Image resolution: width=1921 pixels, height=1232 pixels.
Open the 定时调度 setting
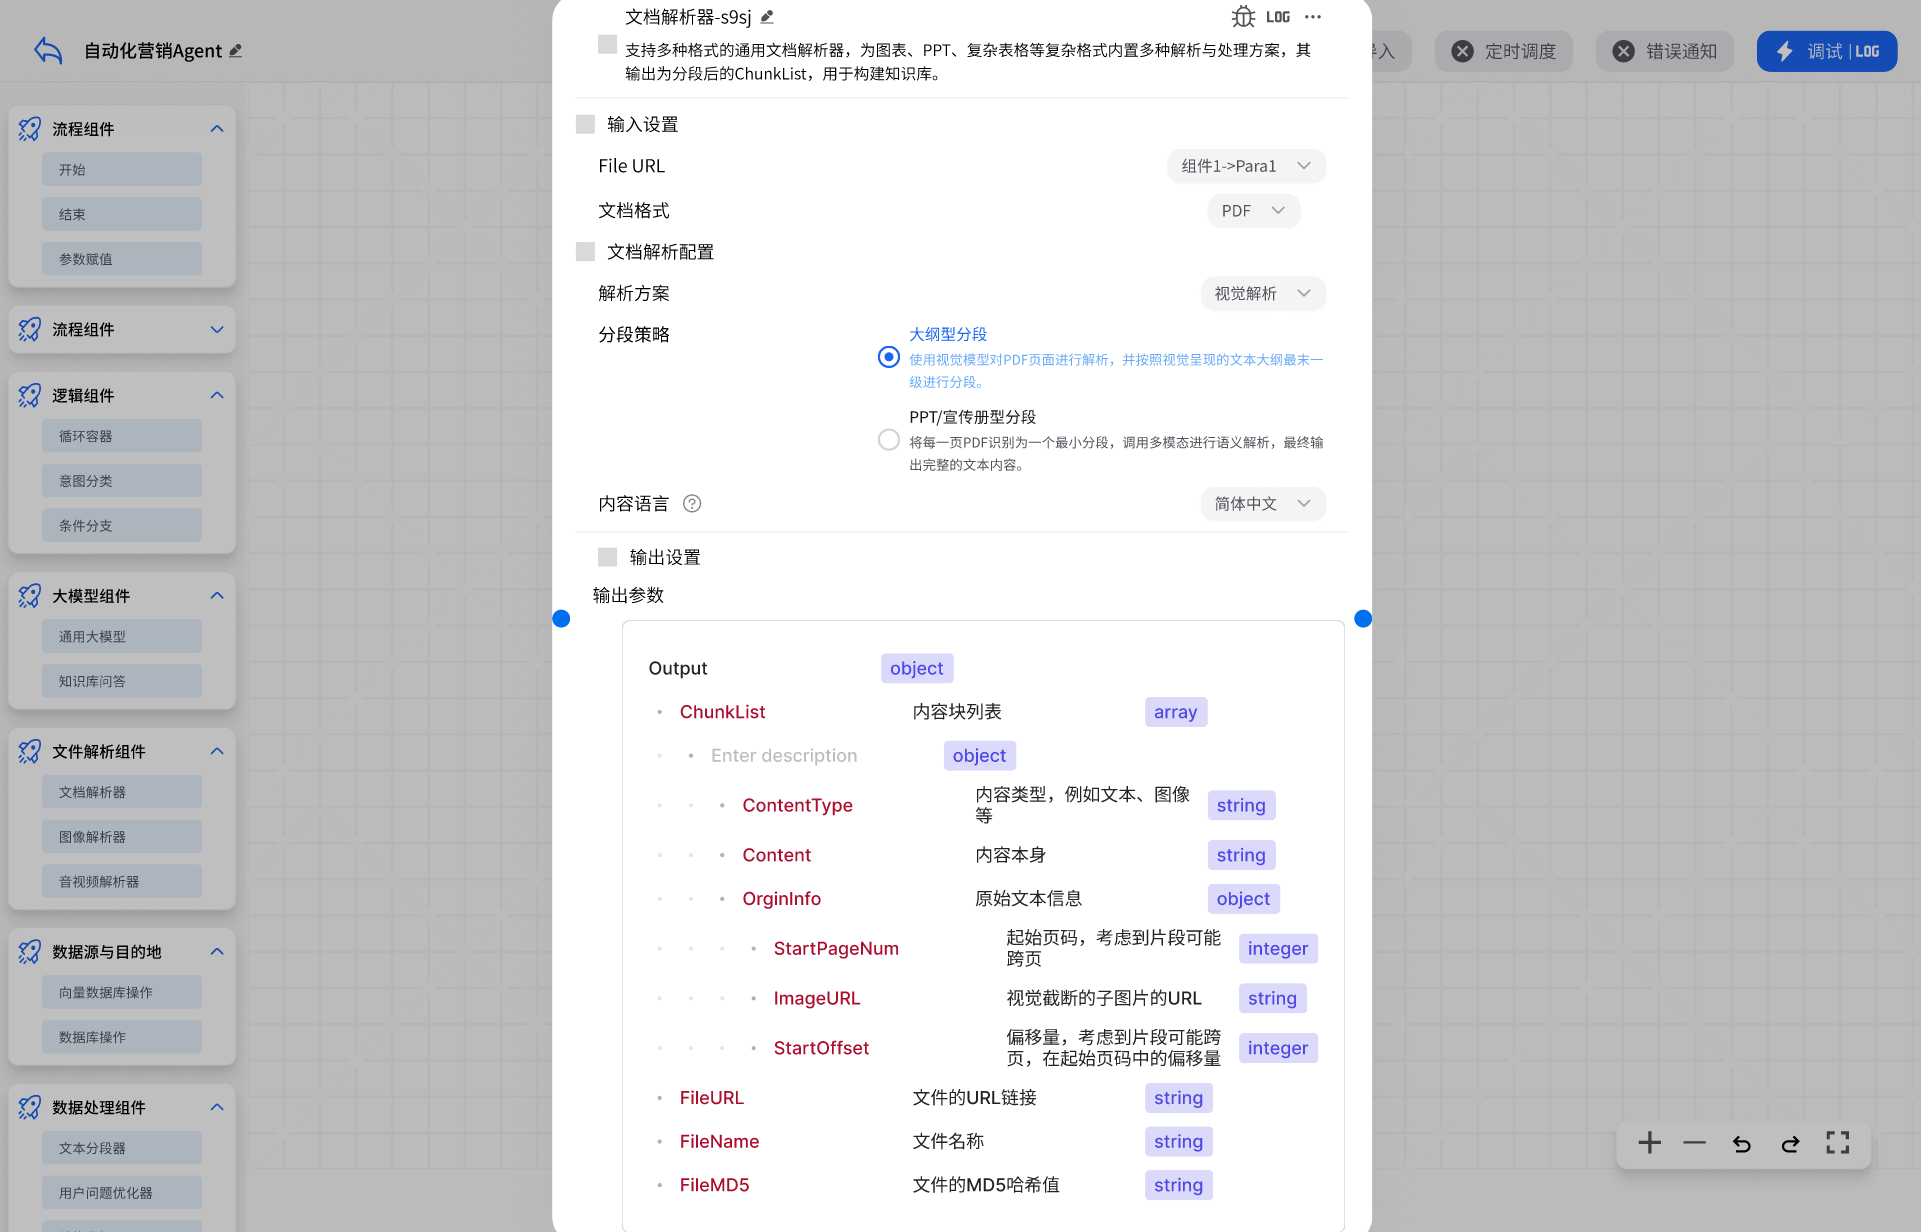click(x=1504, y=51)
